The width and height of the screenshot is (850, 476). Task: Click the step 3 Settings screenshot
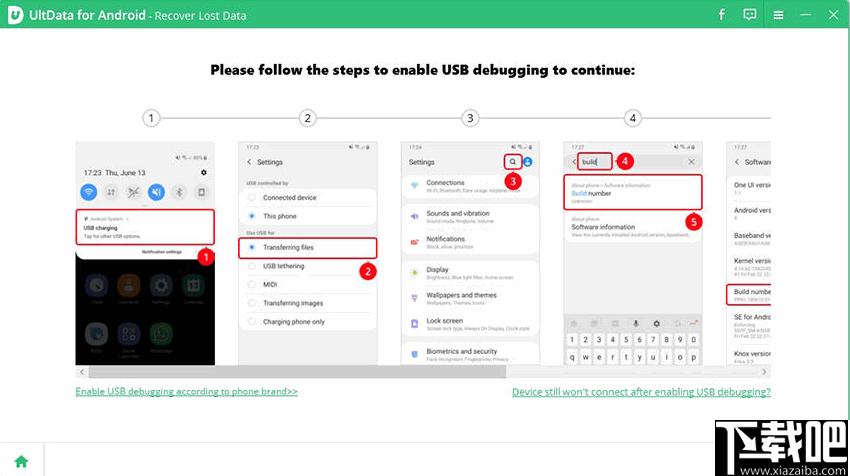click(x=471, y=253)
